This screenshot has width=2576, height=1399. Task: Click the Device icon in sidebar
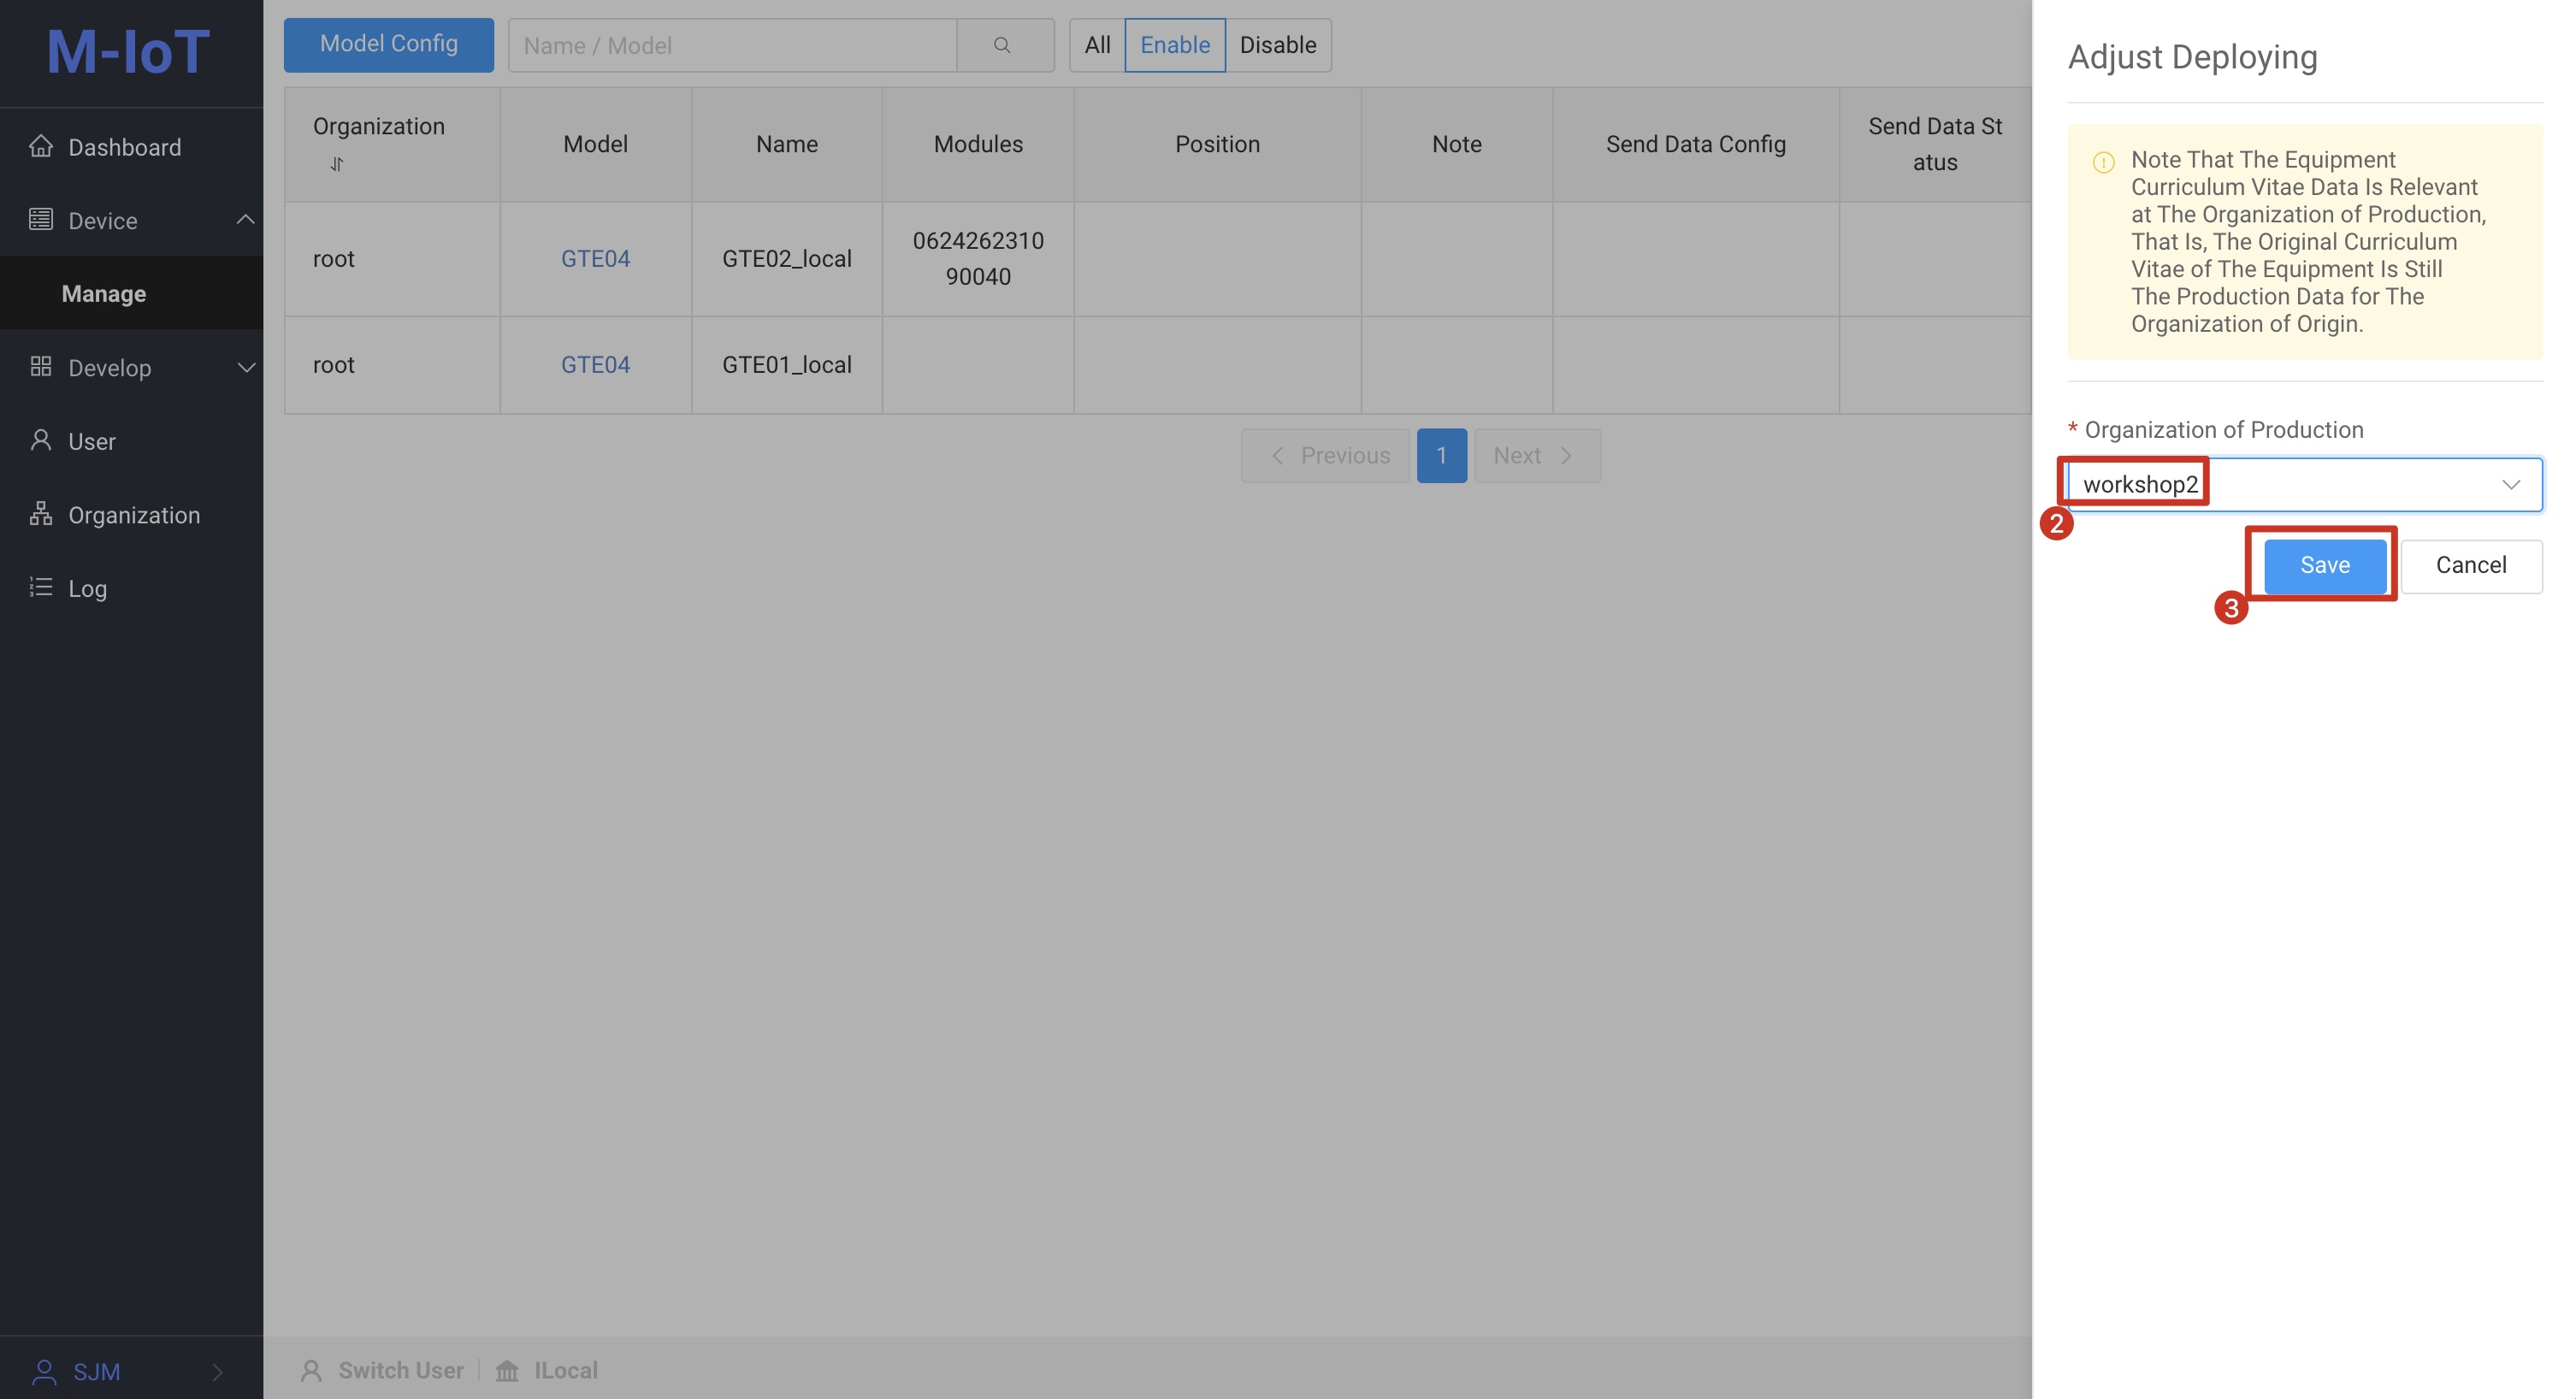[39, 219]
